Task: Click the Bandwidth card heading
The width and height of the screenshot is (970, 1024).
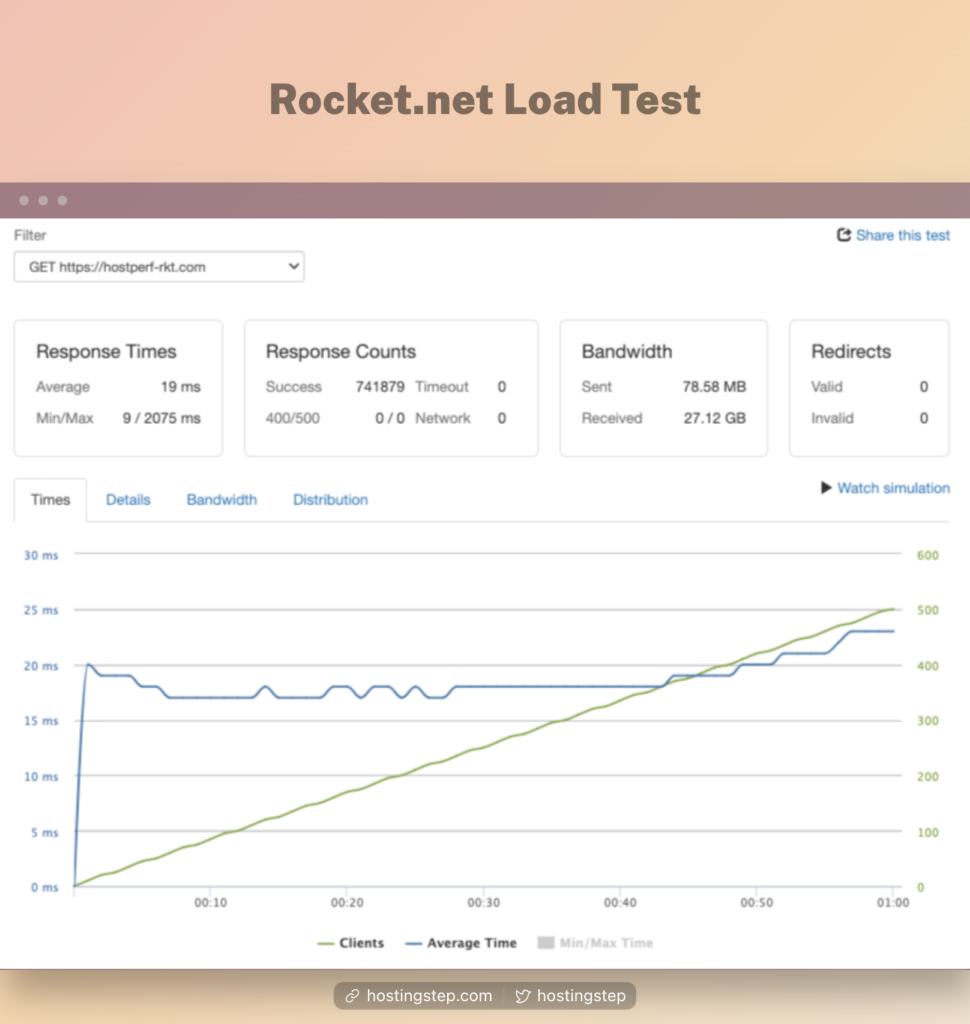Action: coord(626,351)
